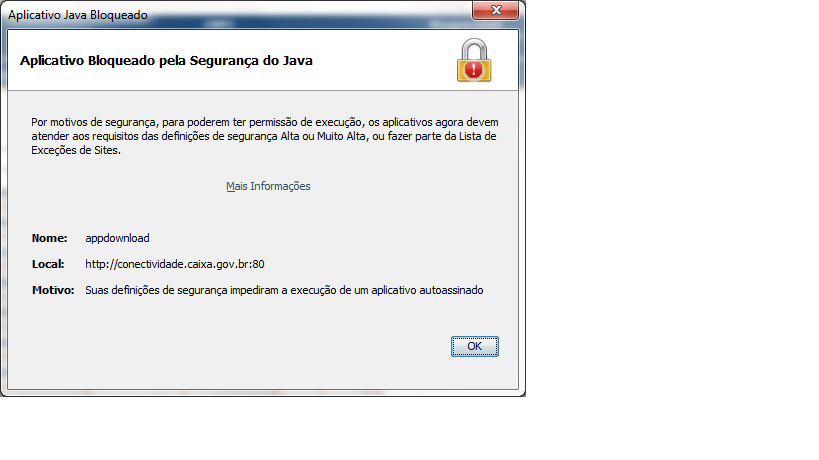Click the red exclamation mark on padlock
The image size is (819, 460).
[473, 70]
